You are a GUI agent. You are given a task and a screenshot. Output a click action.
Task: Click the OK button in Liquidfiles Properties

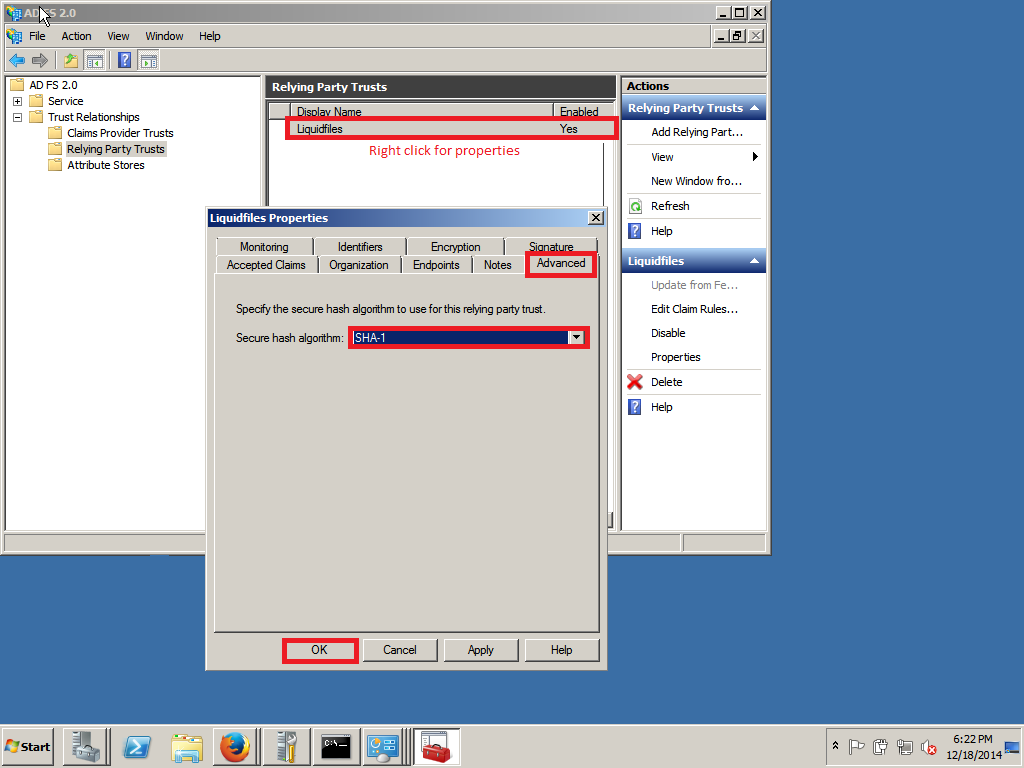pos(319,650)
